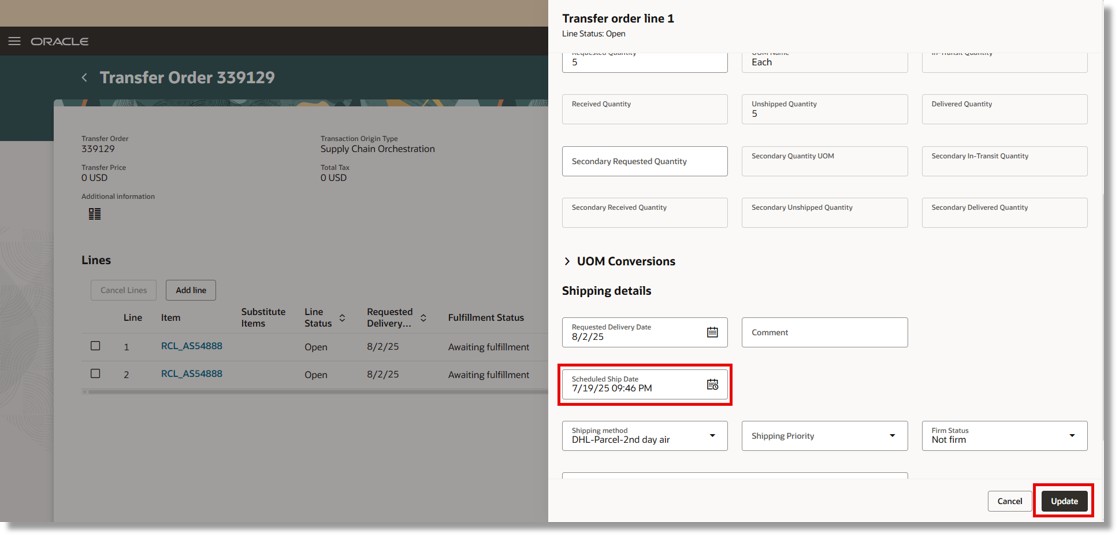Click the Unshipped Quantity field
The image size is (1117, 535).
coord(825,109)
